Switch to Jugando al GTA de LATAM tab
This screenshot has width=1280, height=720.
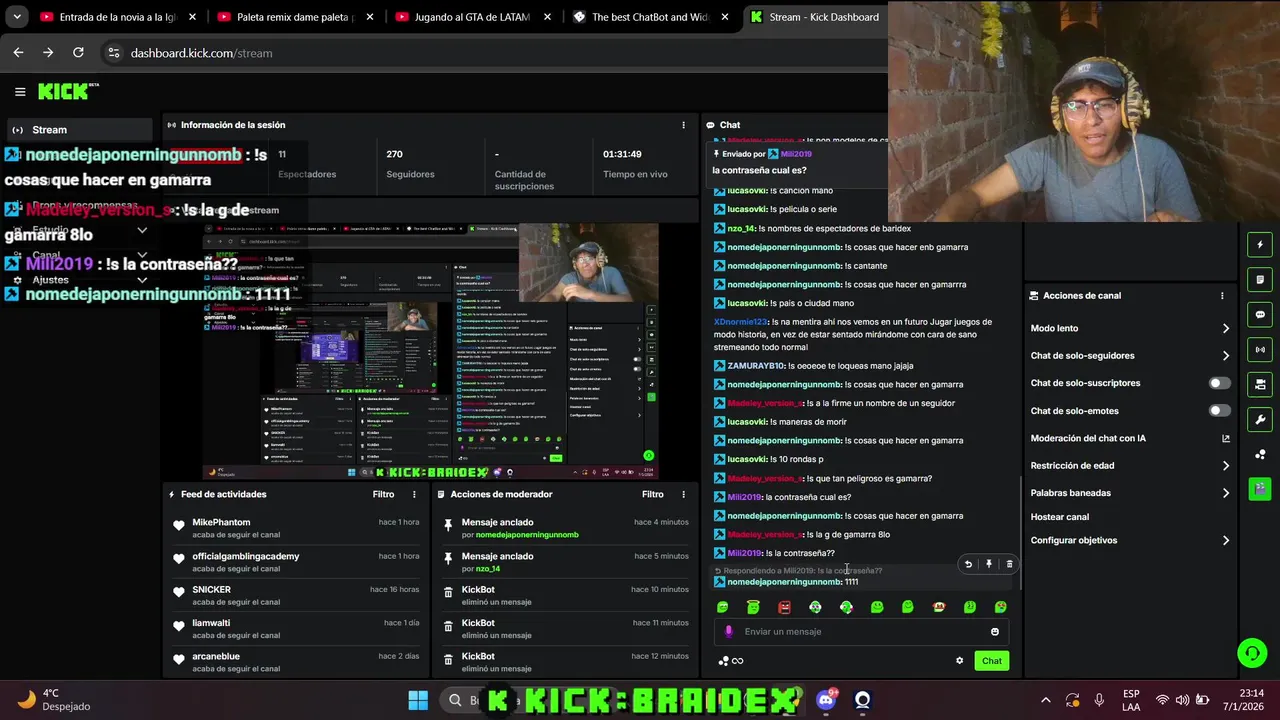(x=473, y=17)
